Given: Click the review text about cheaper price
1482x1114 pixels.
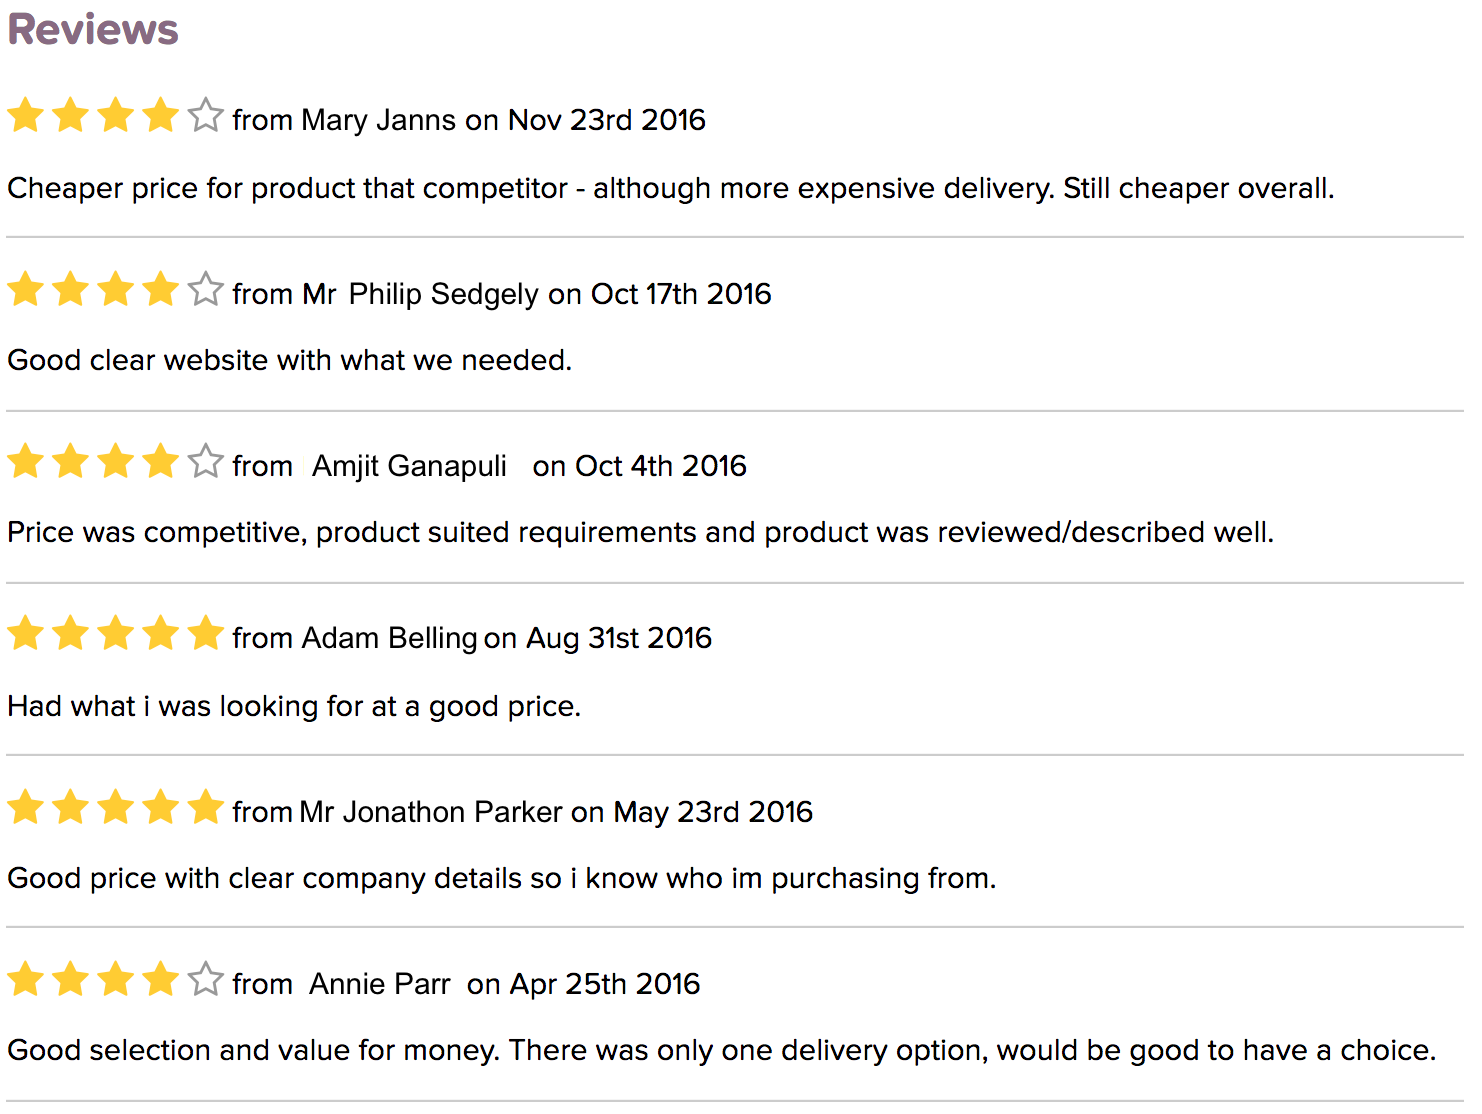Looking at the screenshot, I should click(x=670, y=188).
